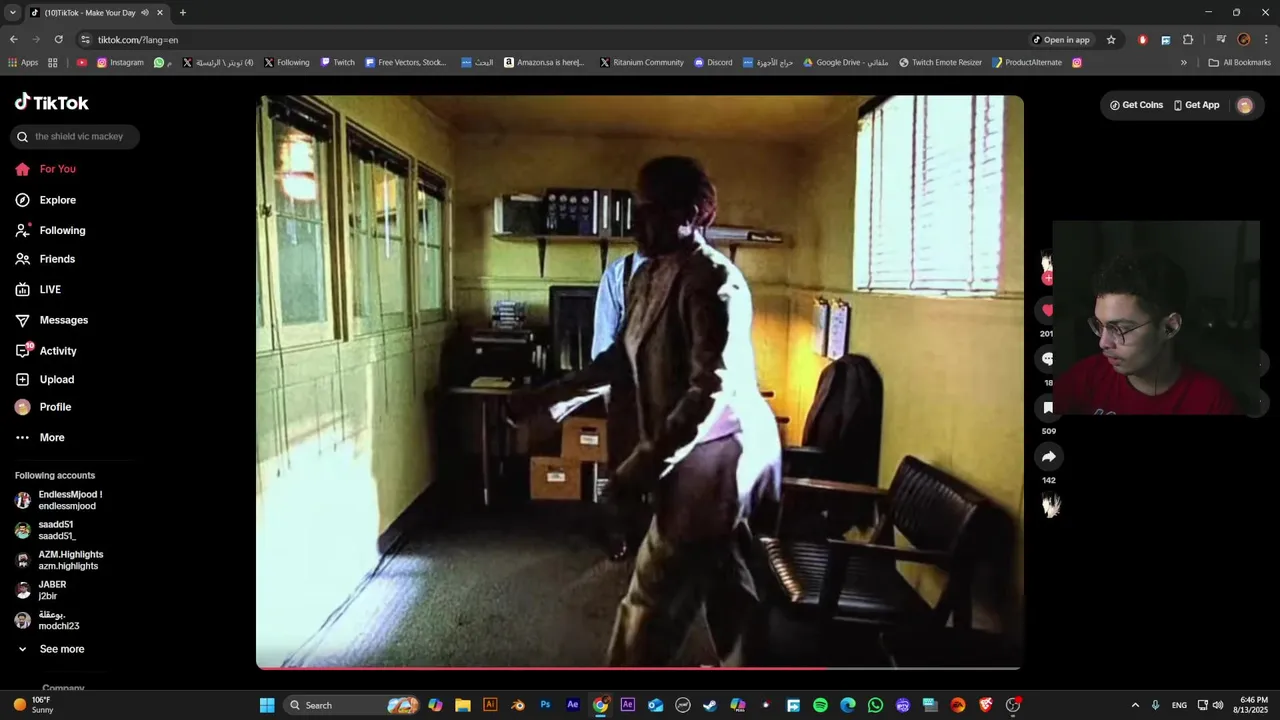Open the YouTube bookmark icon
The height and width of the screenshot is (720, 1280).
point(82,62)
